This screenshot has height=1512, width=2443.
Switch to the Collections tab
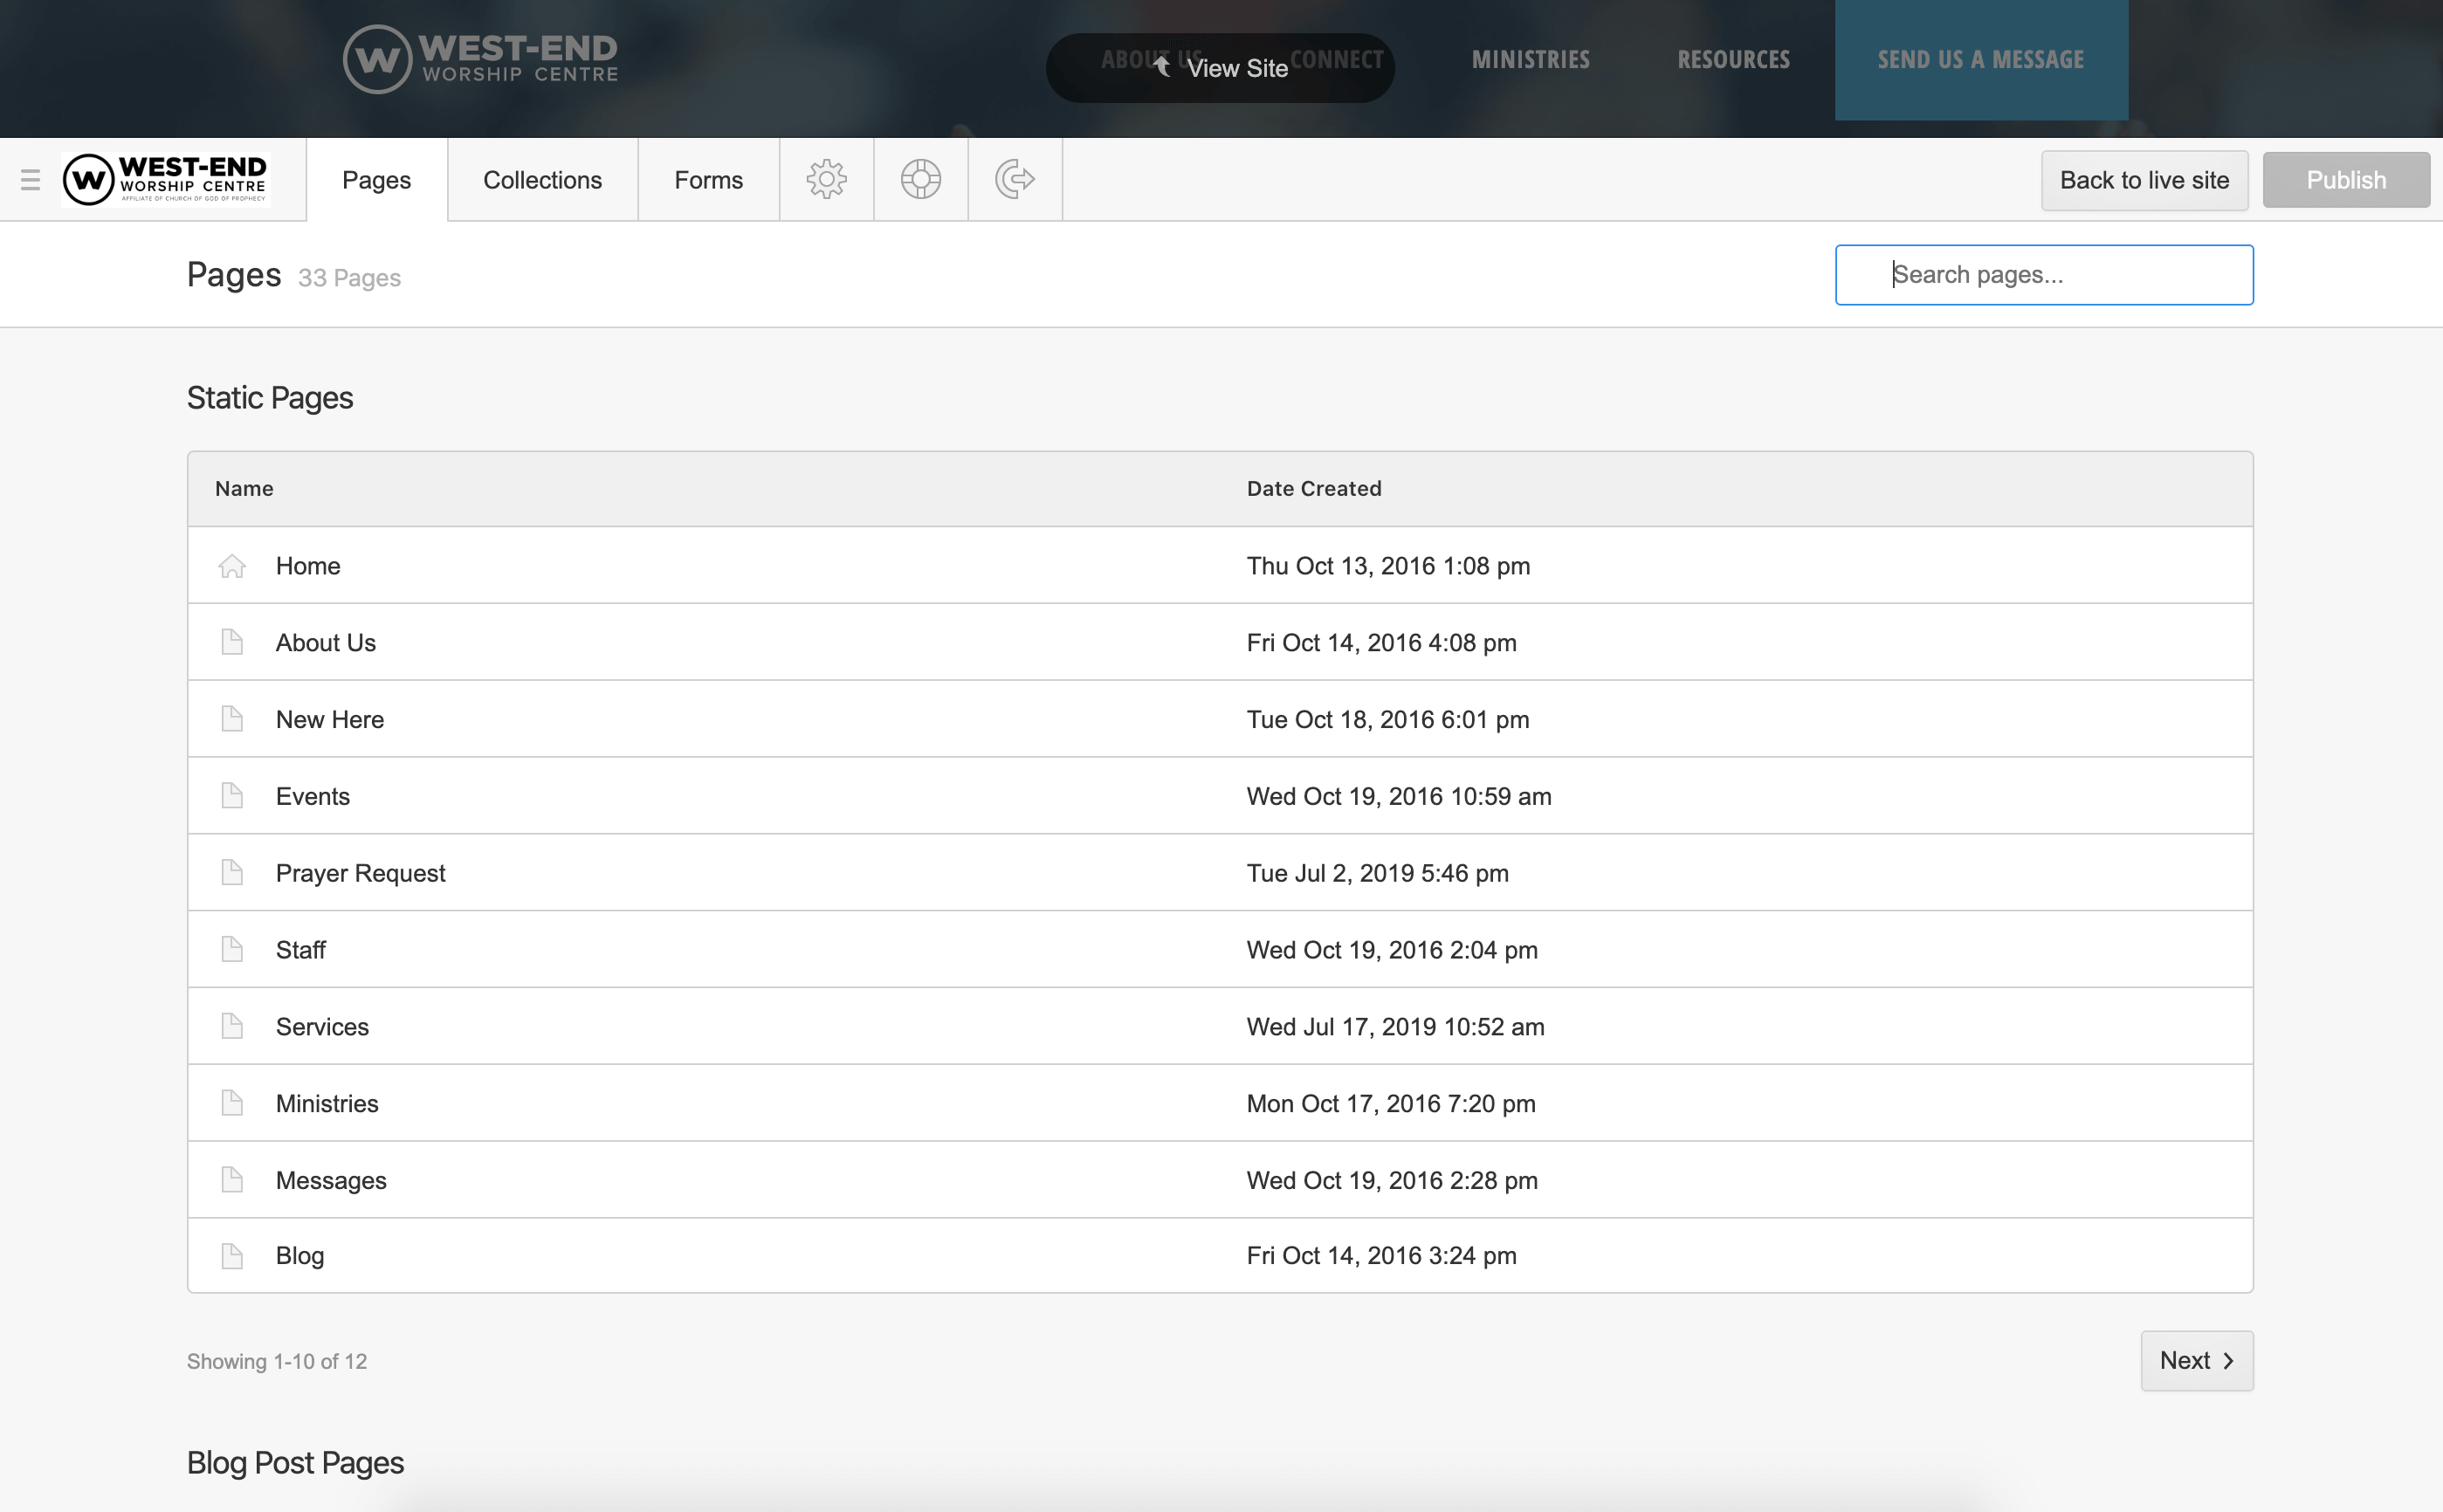click(x=542, y=180)
